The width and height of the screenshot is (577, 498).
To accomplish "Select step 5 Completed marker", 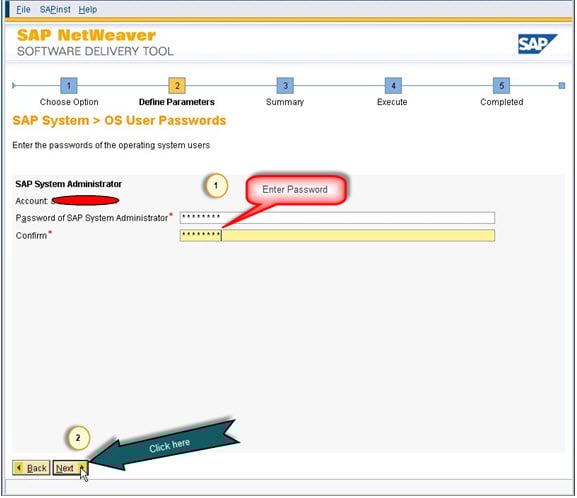I will click(501, 86).
